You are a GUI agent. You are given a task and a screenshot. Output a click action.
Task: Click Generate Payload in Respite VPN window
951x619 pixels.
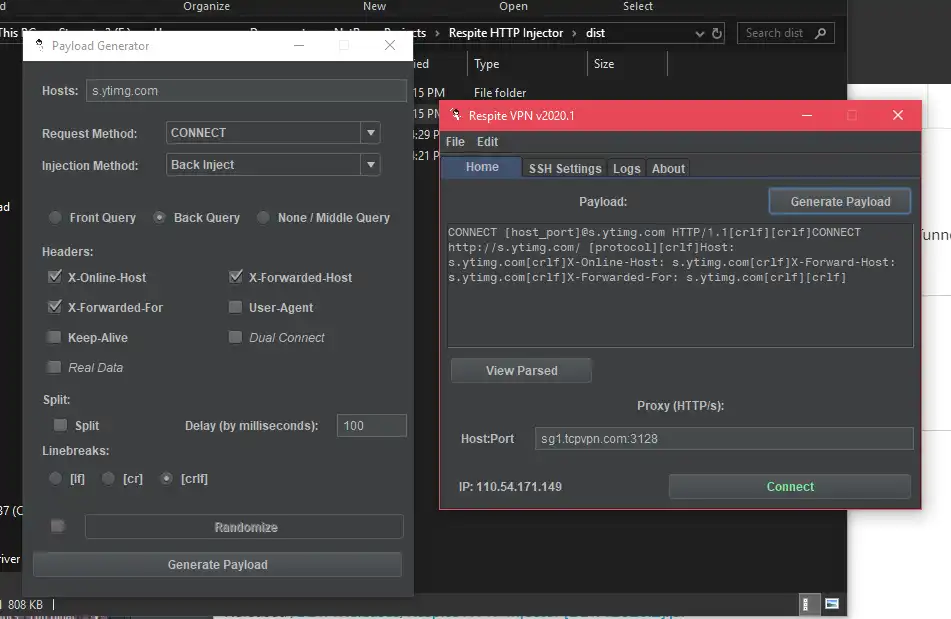click(x=840, y=201)
